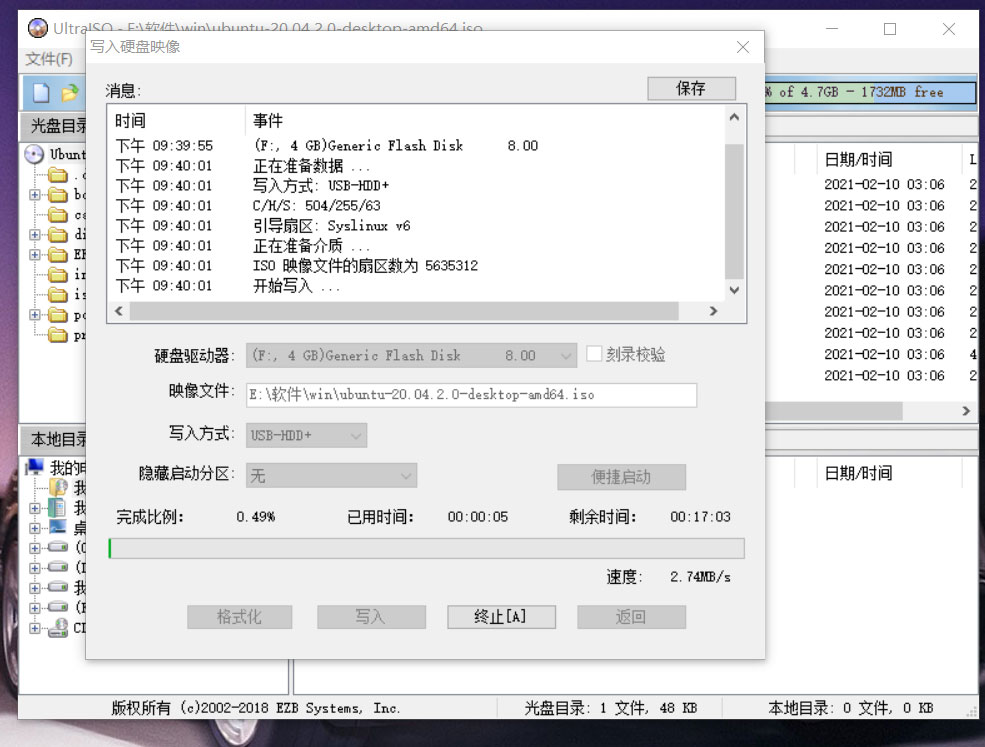Expand the CD drive node in local tree
Viewport: 985px width, 747px height.
tap(35, 628)
